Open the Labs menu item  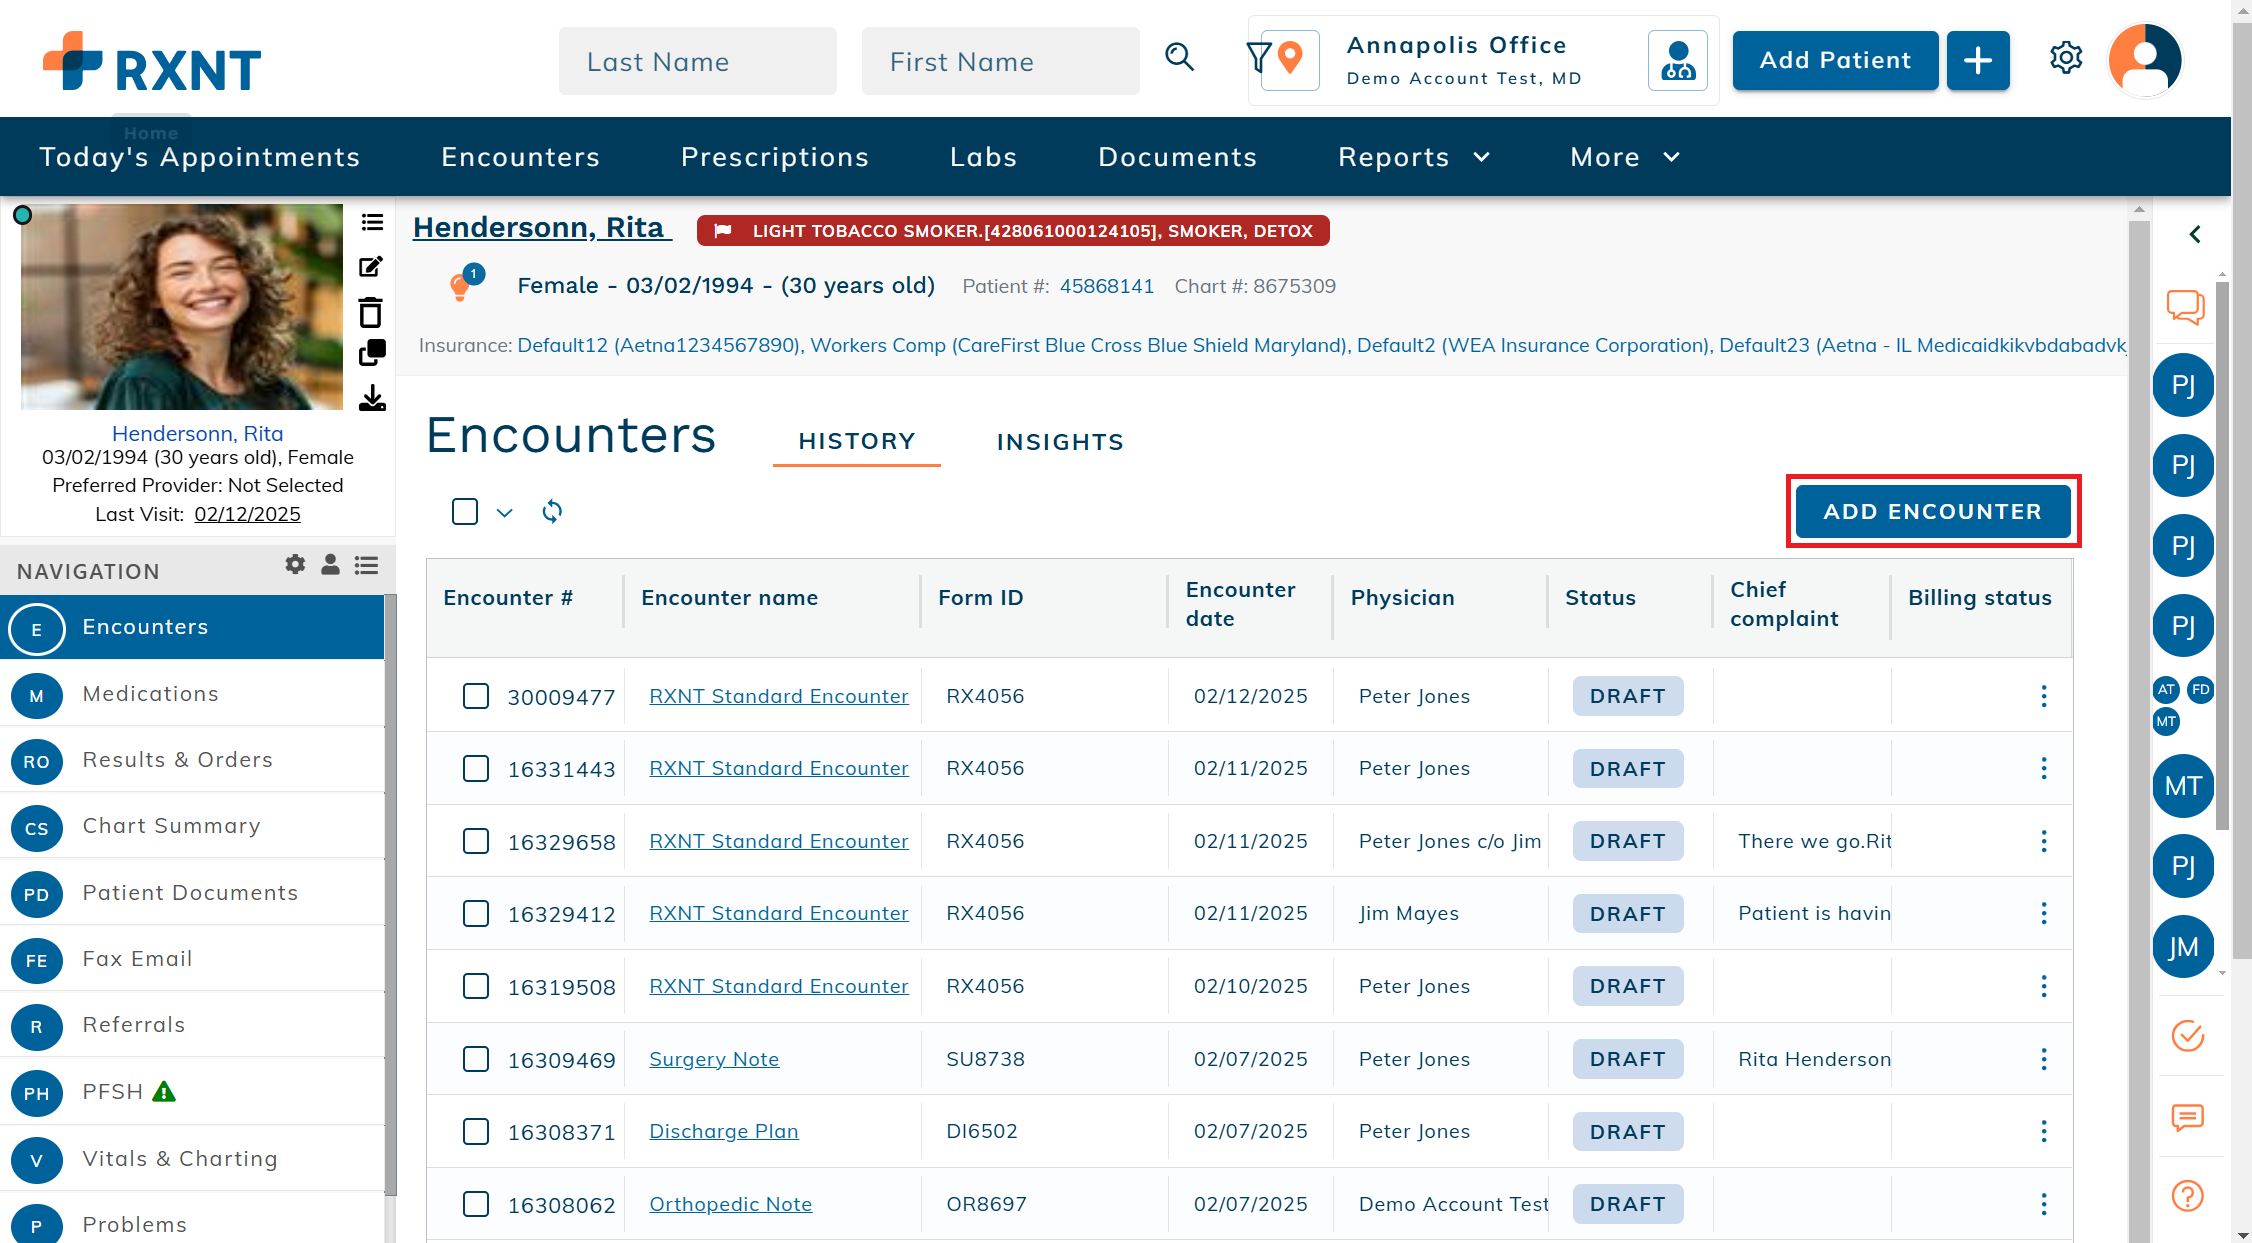click(x=983, y=157)
